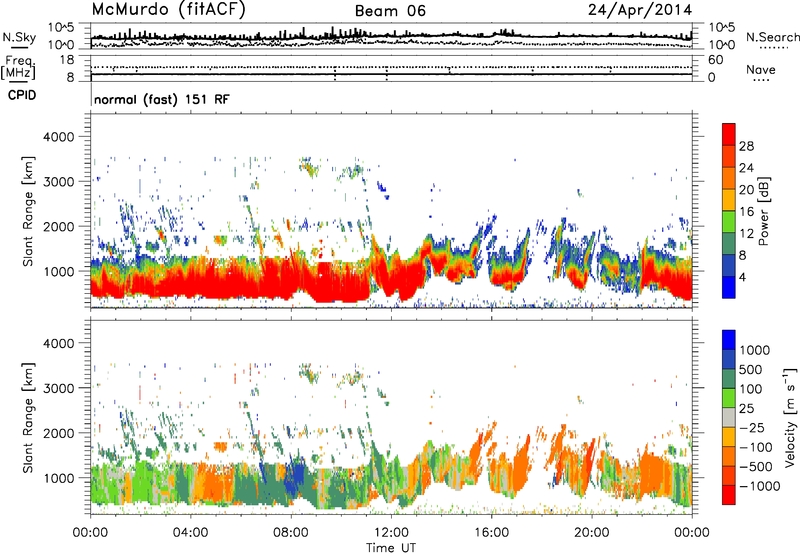Click the 60 tick on the Nave axis
The height and width of the screenshot is (554, 800).
[x=715, y=60]
